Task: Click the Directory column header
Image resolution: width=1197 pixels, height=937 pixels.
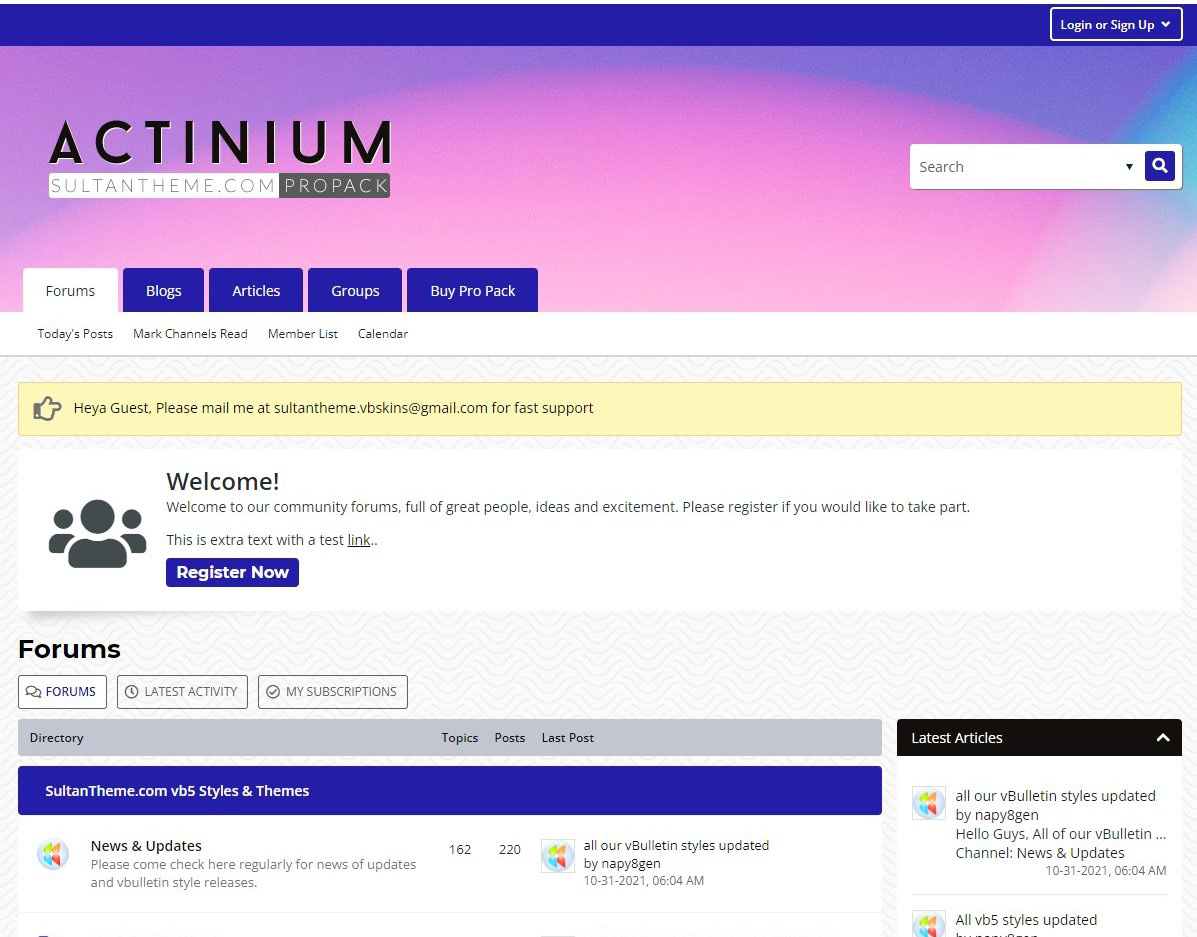Action: point(56,738)
